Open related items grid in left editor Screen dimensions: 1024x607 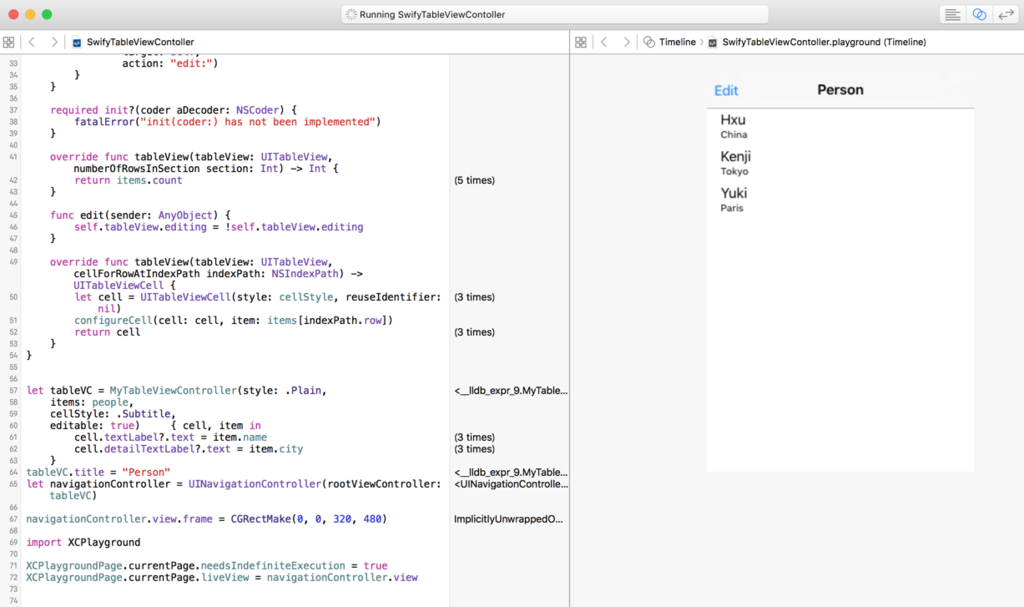pyautogui.click(x=8, y=42)
